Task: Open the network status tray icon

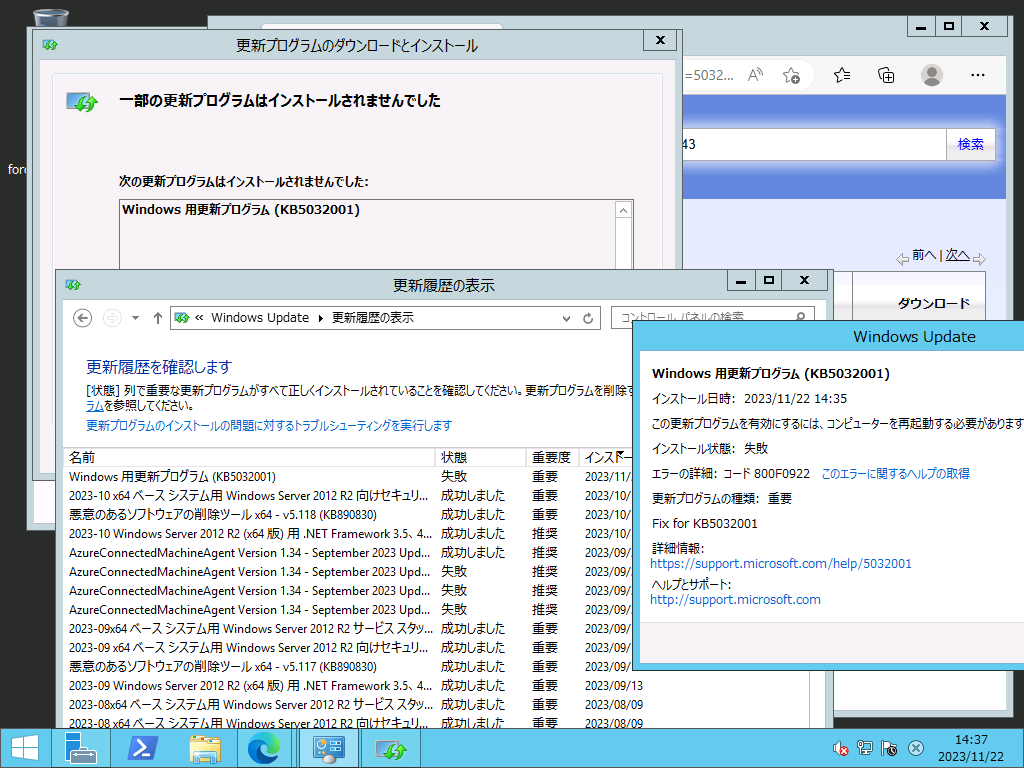Action: pyautogui.click(x=862, y=748)
